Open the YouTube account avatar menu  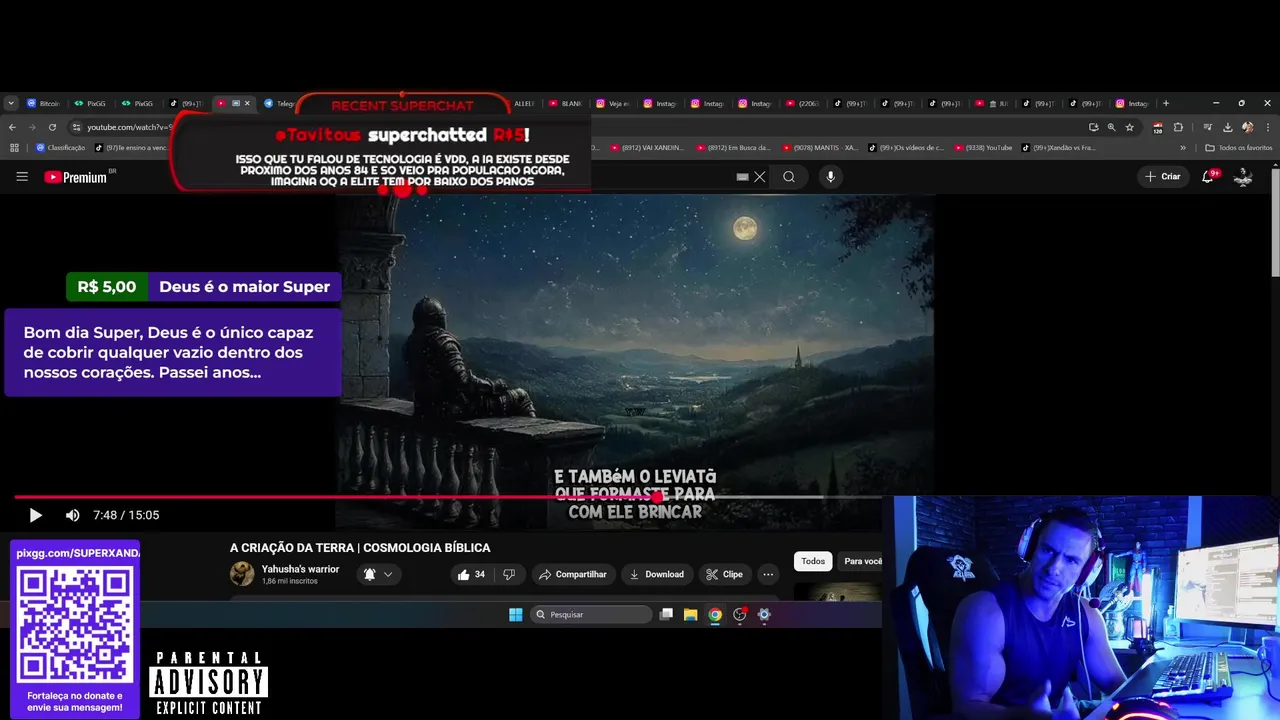pyautogui.click(x=1243, y=177)
